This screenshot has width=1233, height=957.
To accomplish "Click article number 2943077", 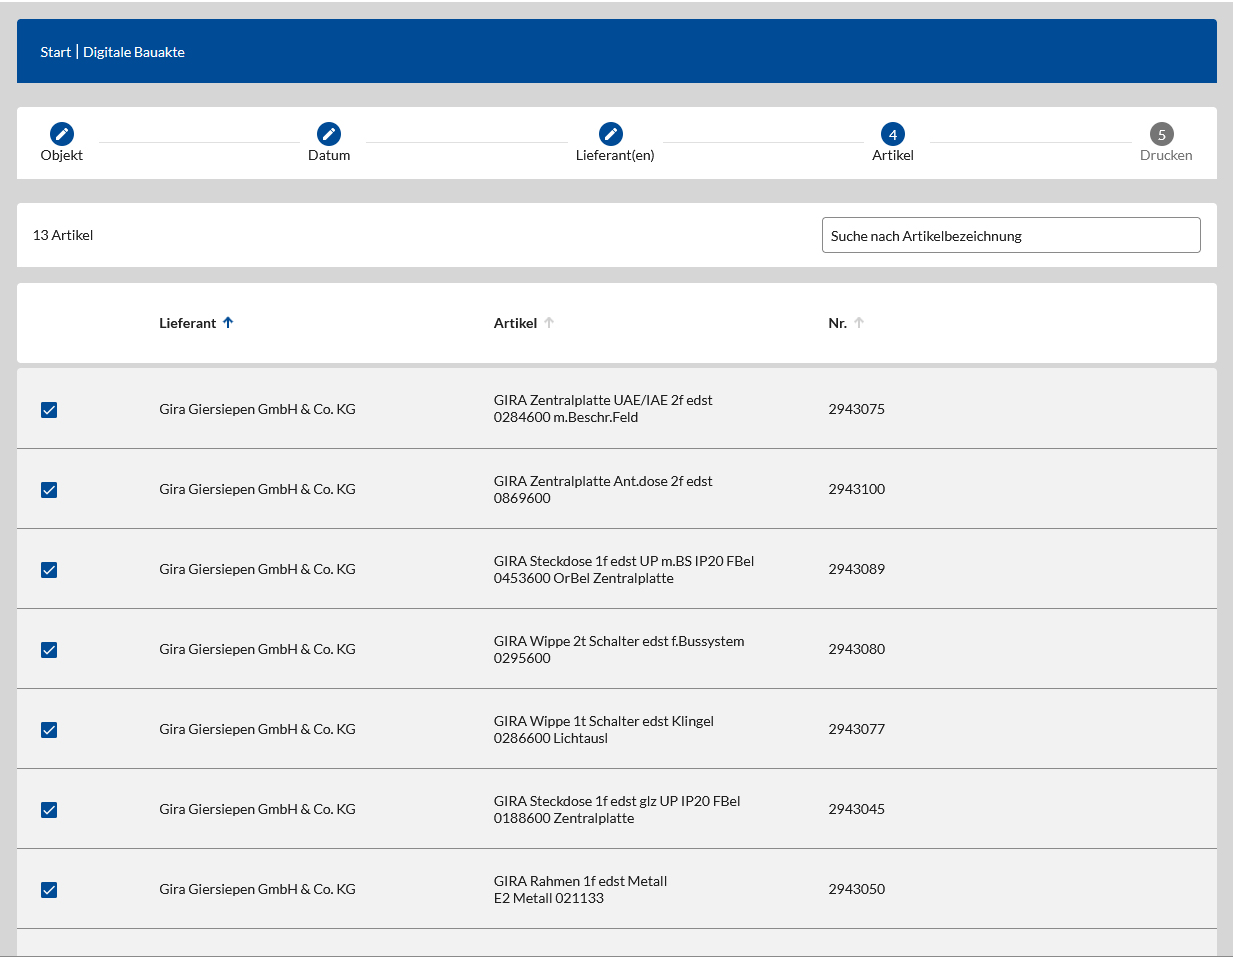I will 857,729.
